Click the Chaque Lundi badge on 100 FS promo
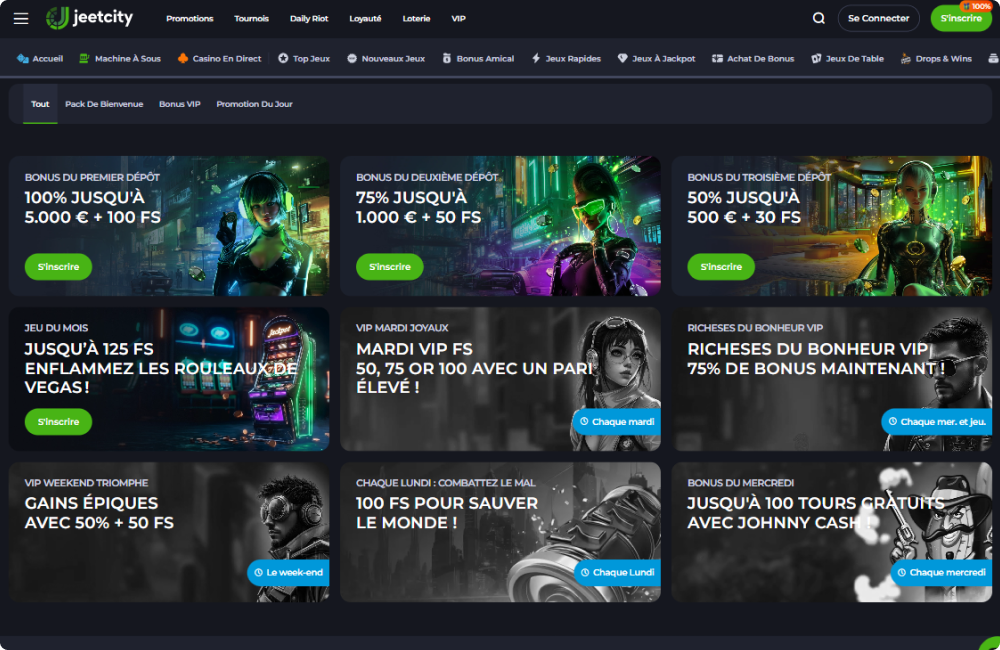The height and width of the screenshot is (650, 1000). (616, 572)
